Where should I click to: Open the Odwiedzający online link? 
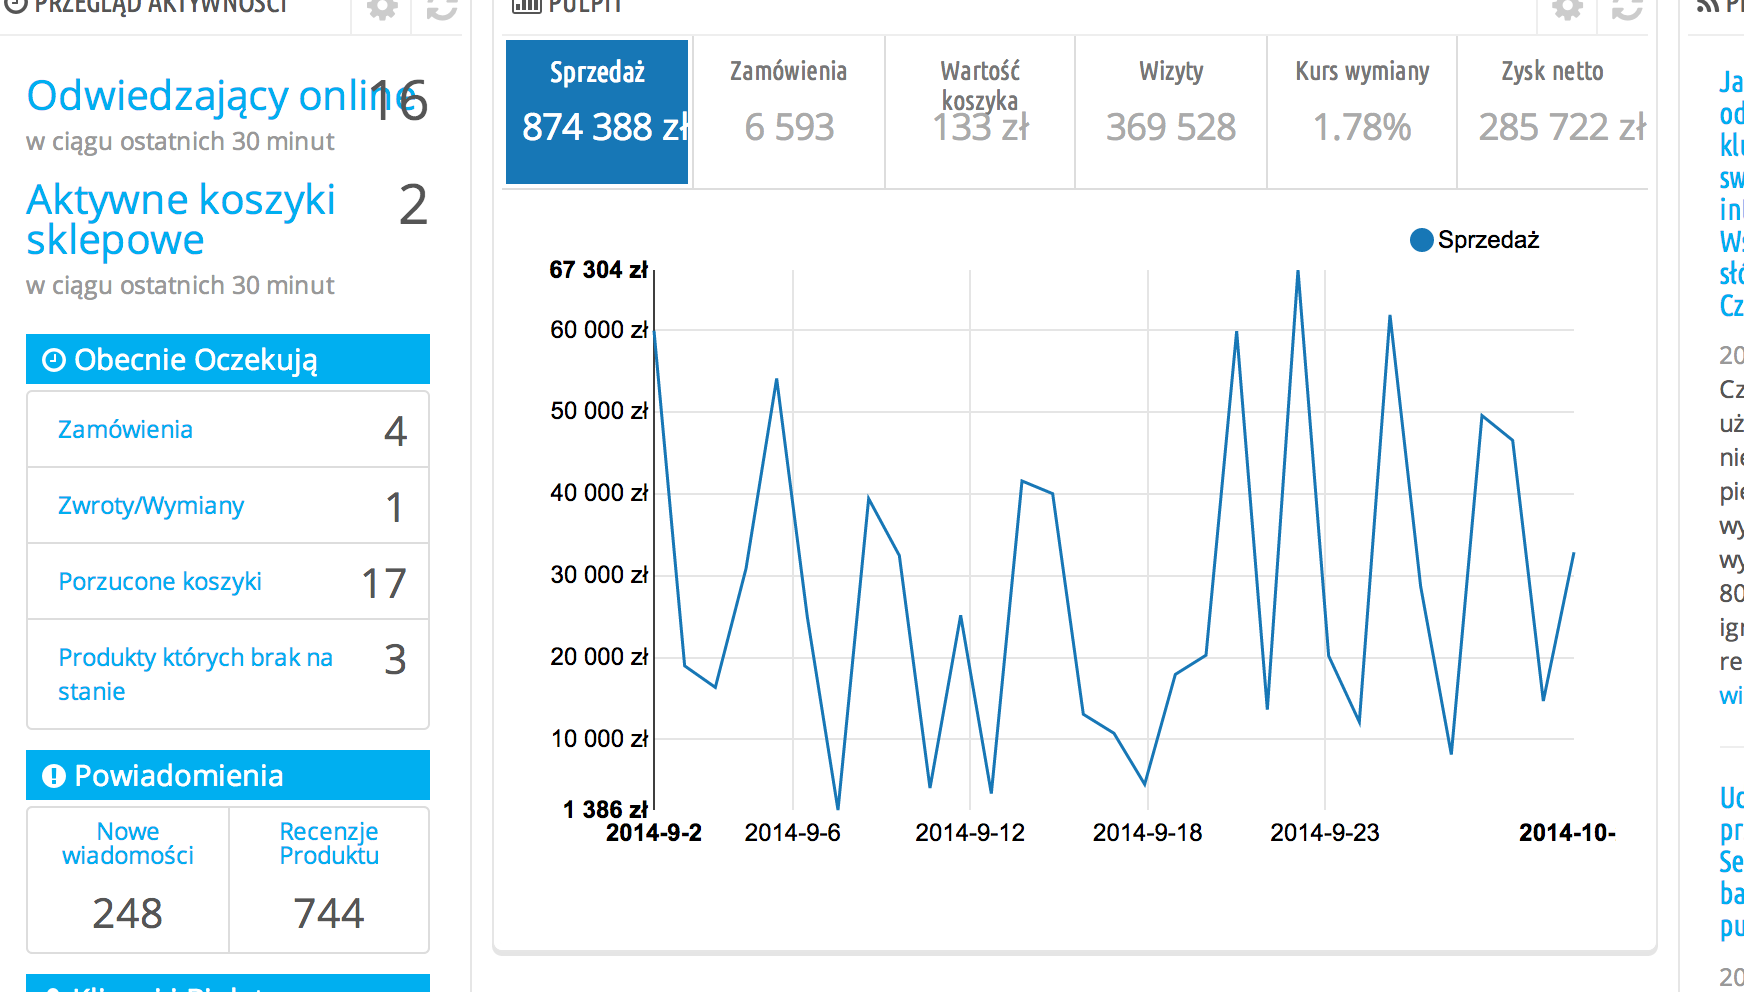pos(221,96)
